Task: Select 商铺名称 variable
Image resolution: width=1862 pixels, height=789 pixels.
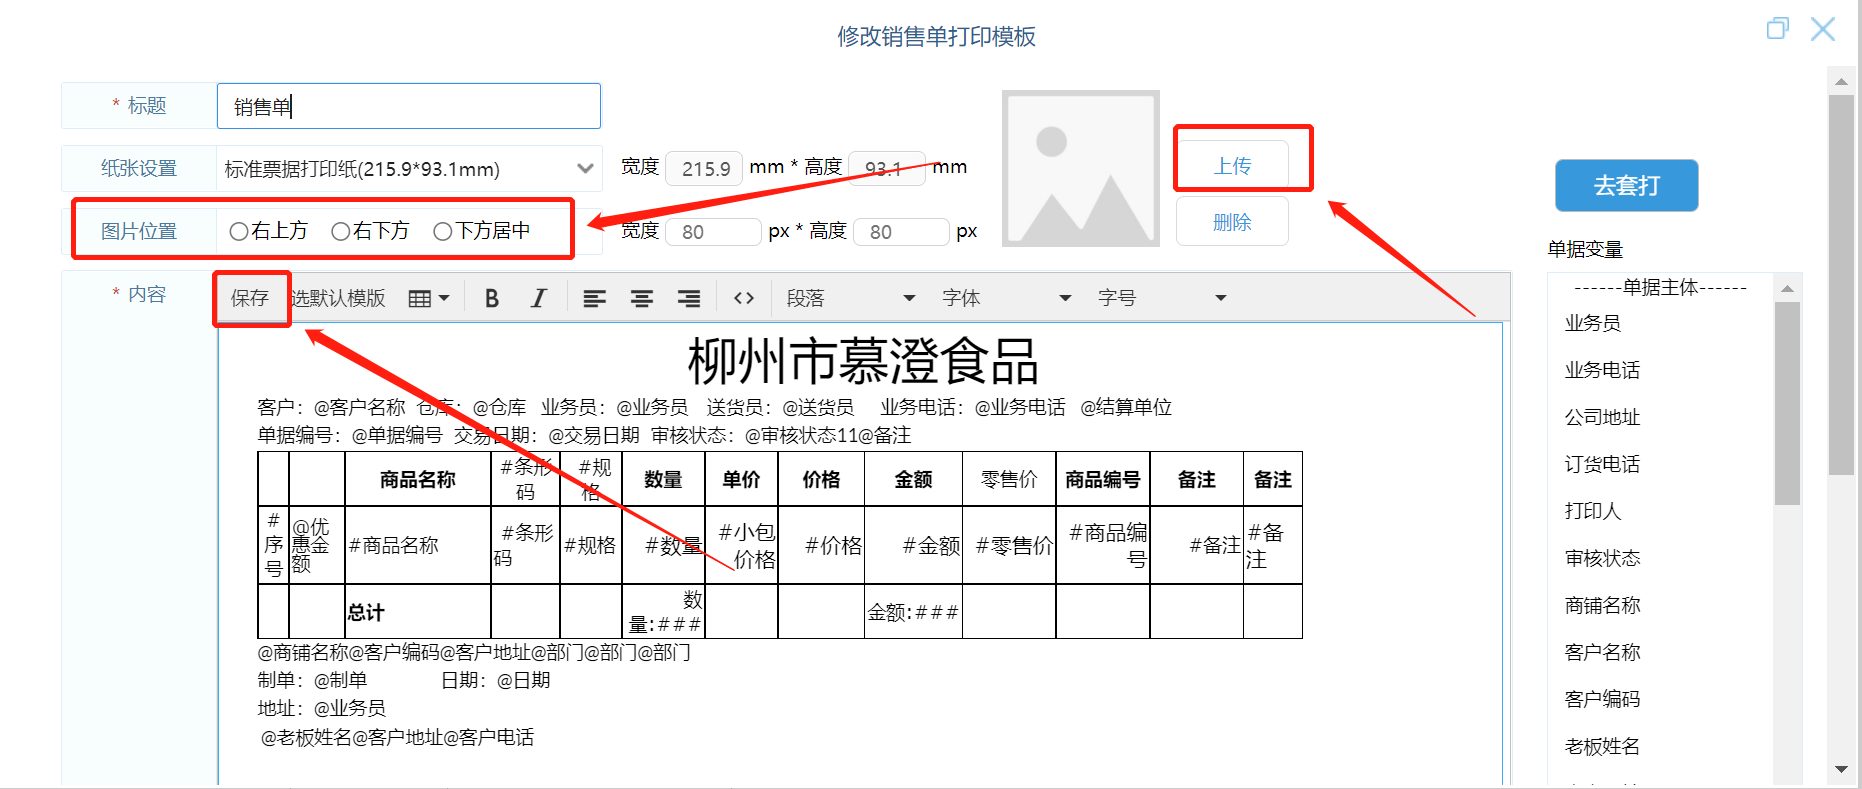Action: 1602,605
